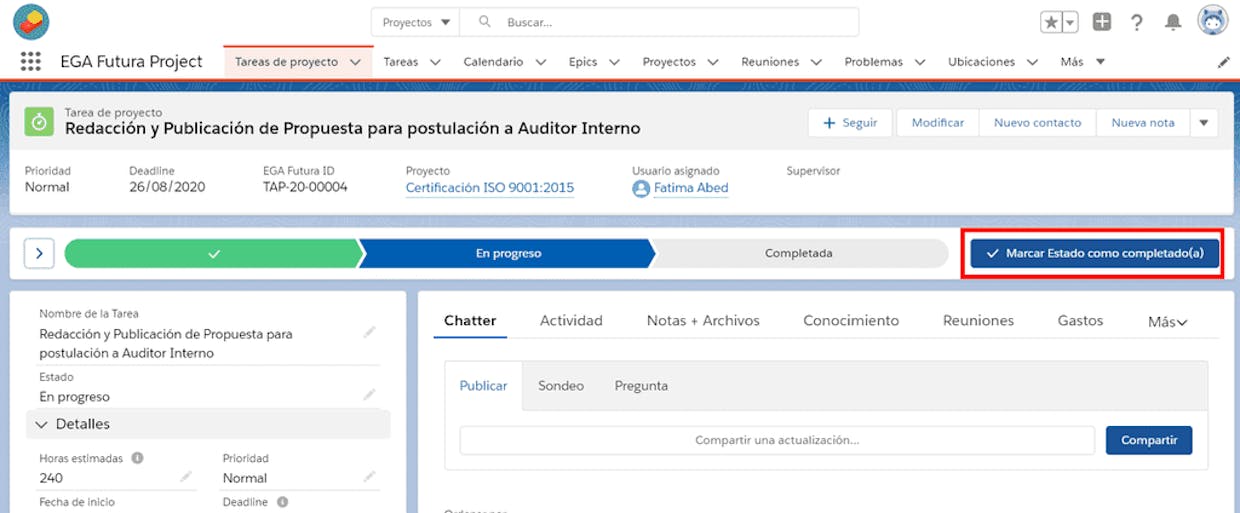The height and width of the screenshot is (513, 1240).
Task: Edit Horas estimadas pencil icon
Action: click(186, 477)
